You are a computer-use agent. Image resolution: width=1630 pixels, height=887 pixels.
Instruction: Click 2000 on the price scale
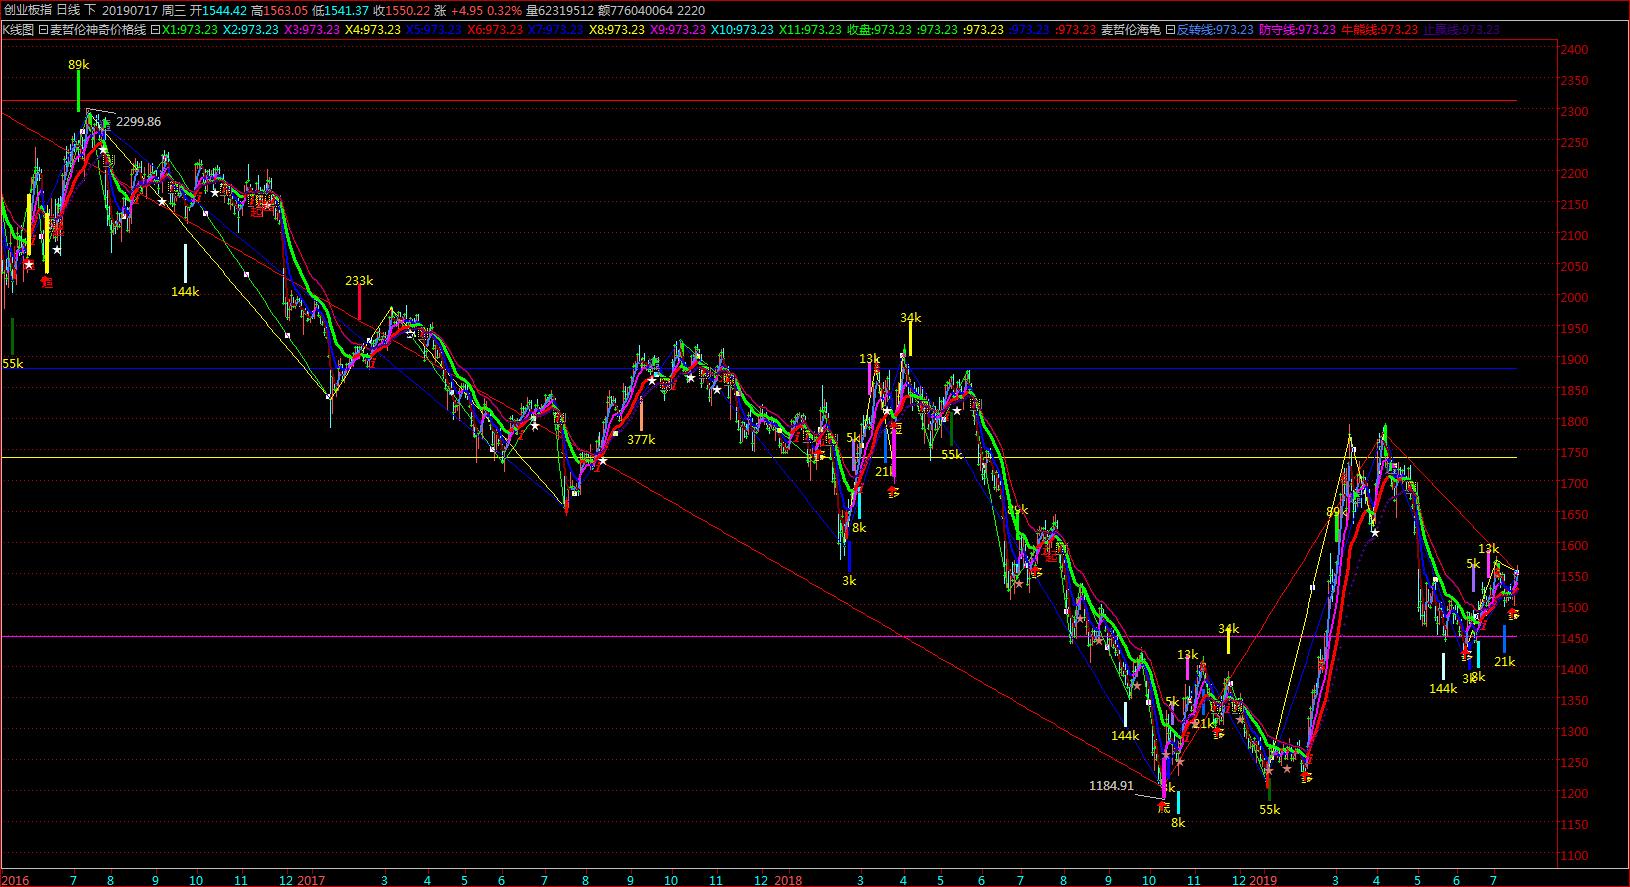coord(1576,298)
